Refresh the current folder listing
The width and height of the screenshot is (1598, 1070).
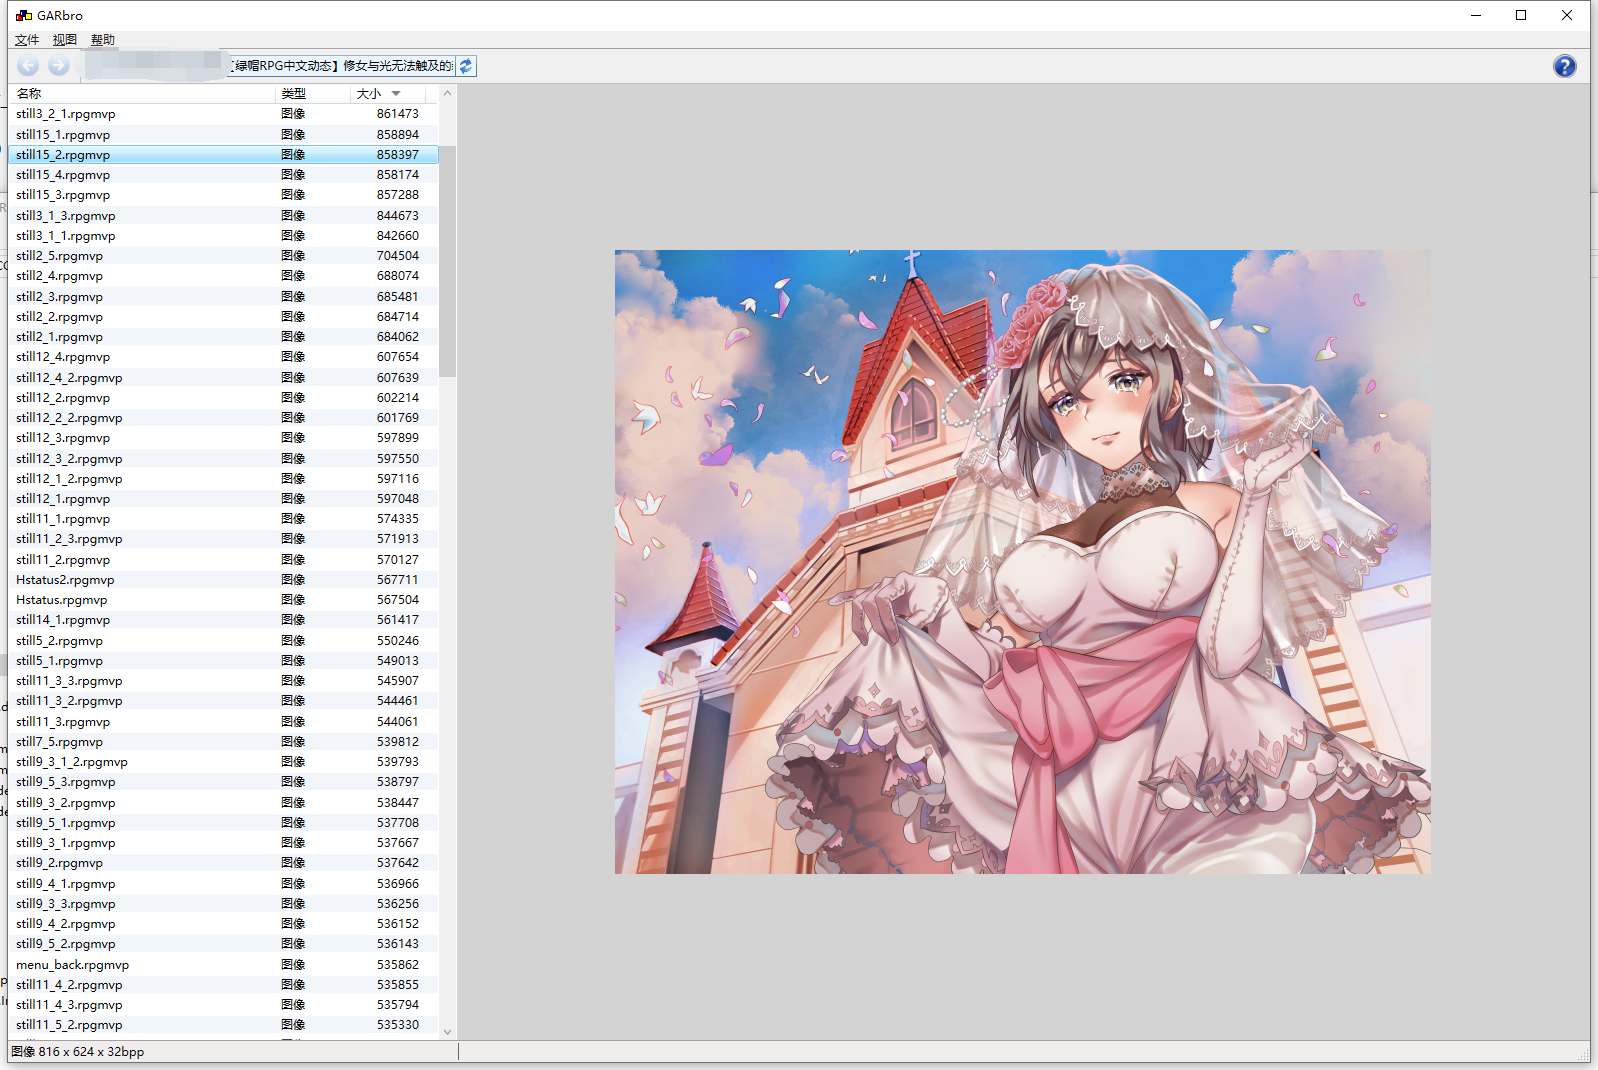click(466, 66)
